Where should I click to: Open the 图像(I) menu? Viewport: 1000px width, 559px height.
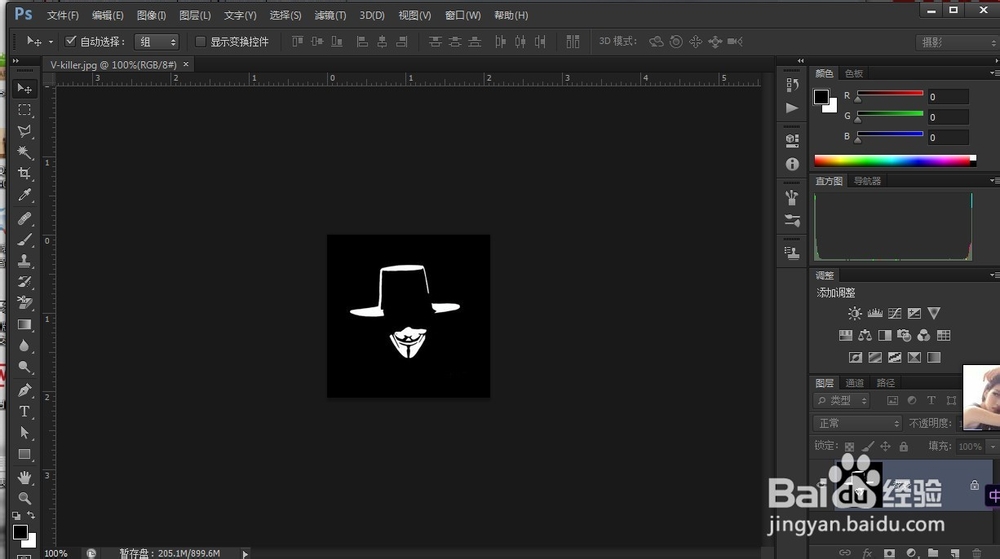[x=151, y=15]
